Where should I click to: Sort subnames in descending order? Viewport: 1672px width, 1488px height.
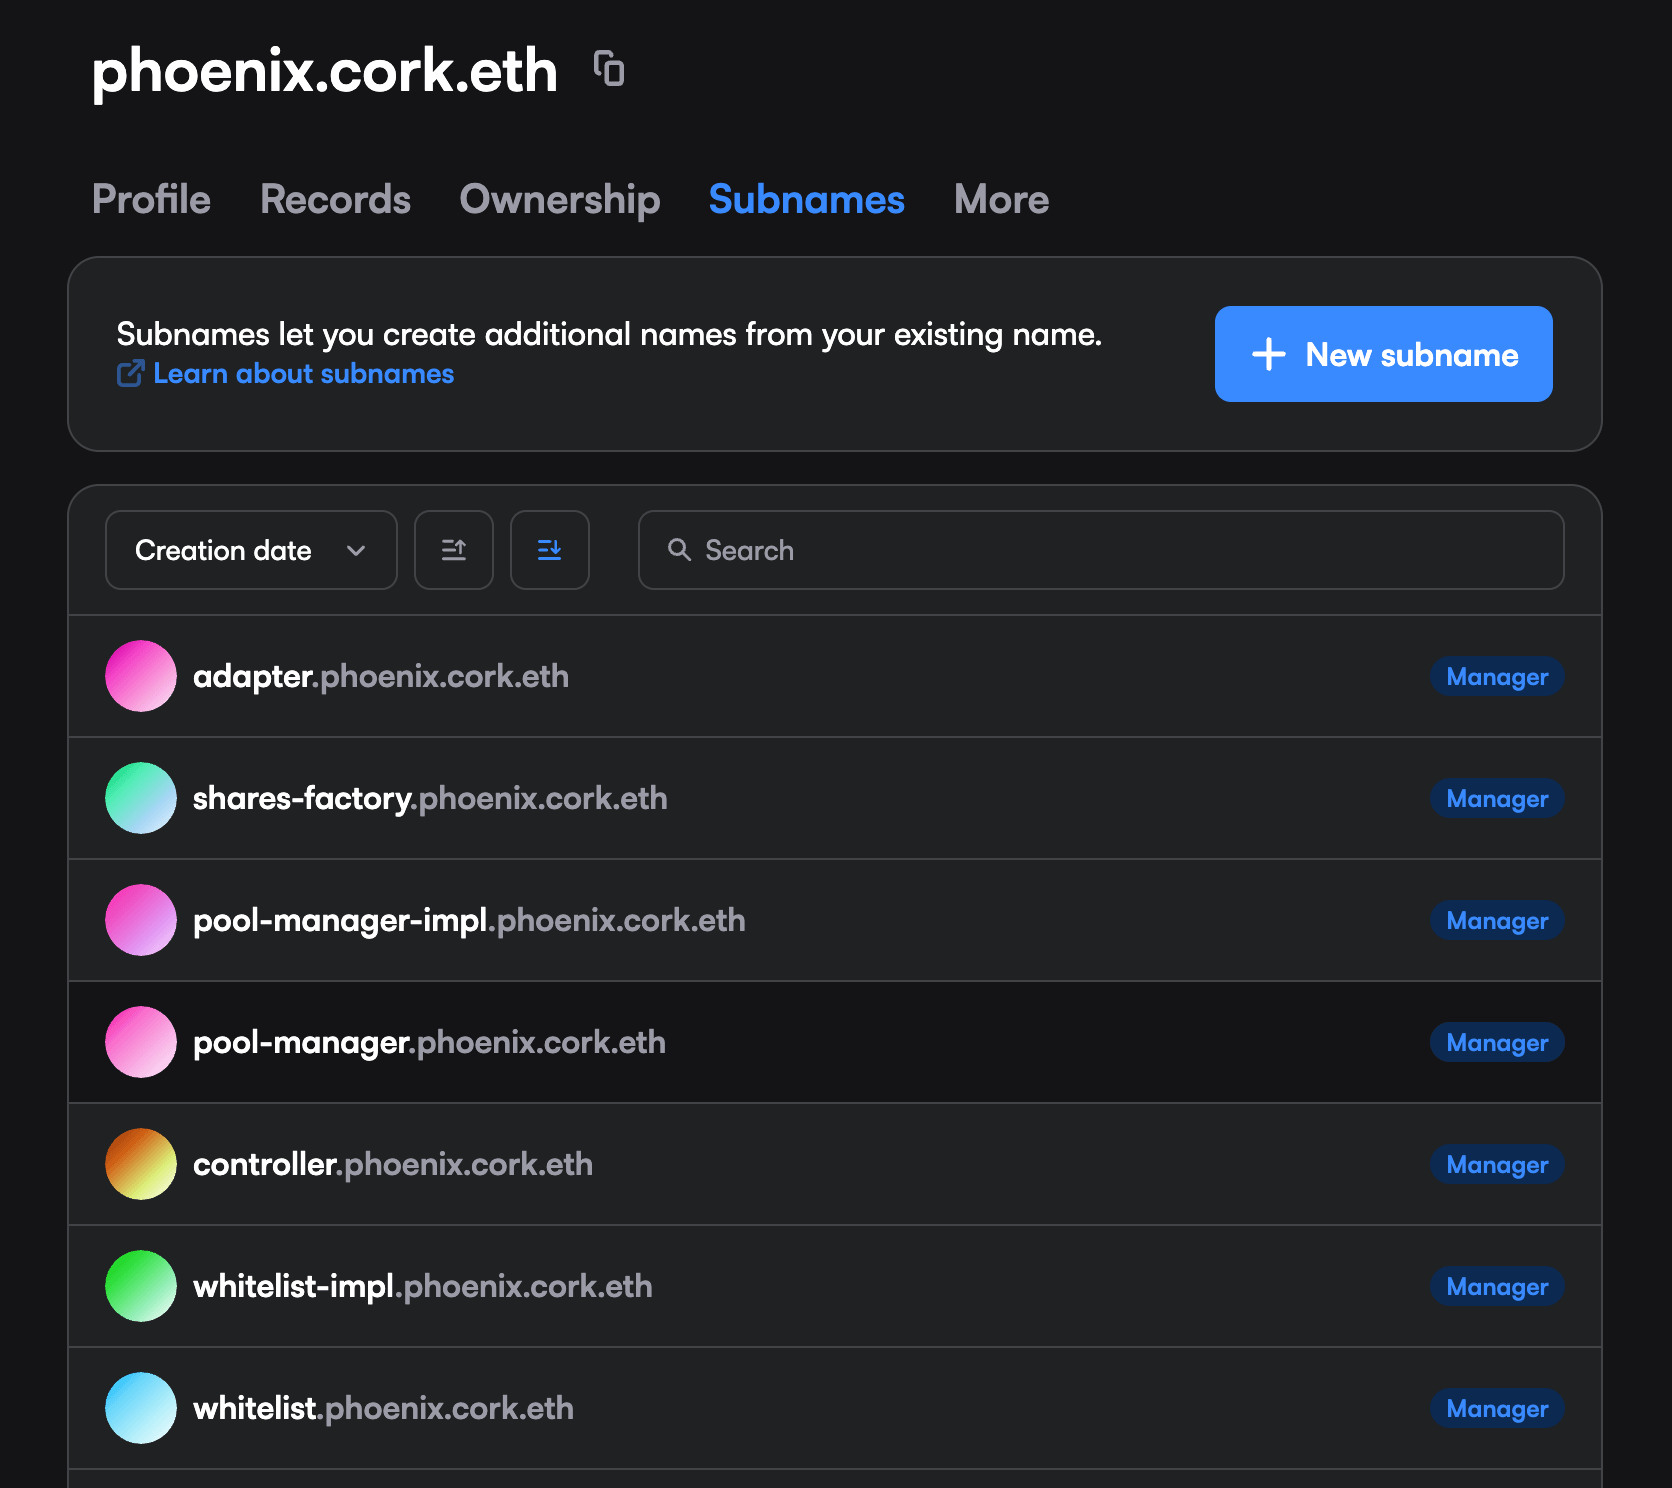coord(549,550)
